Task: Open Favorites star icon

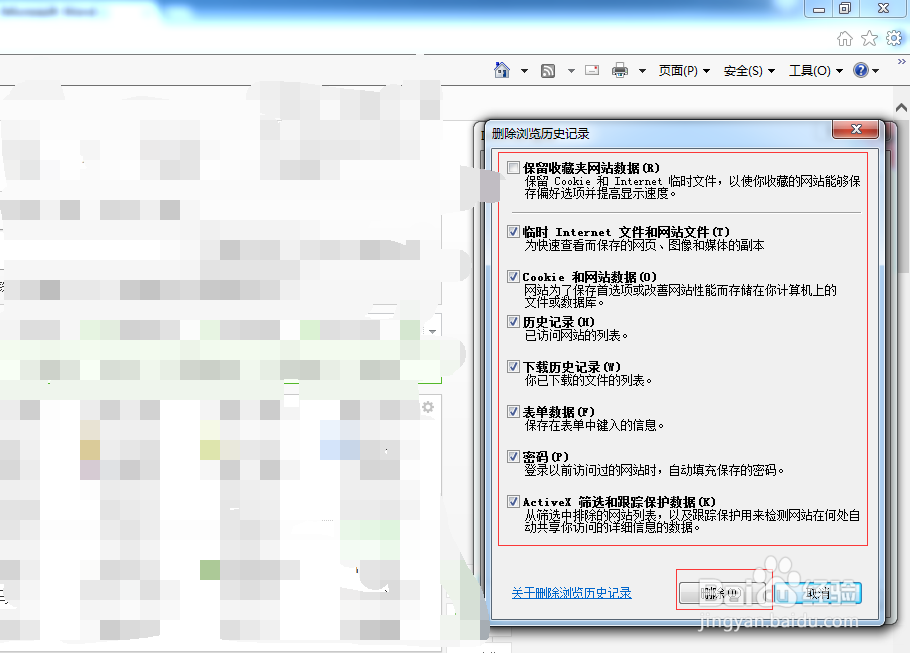Action: tap(869, 39)
